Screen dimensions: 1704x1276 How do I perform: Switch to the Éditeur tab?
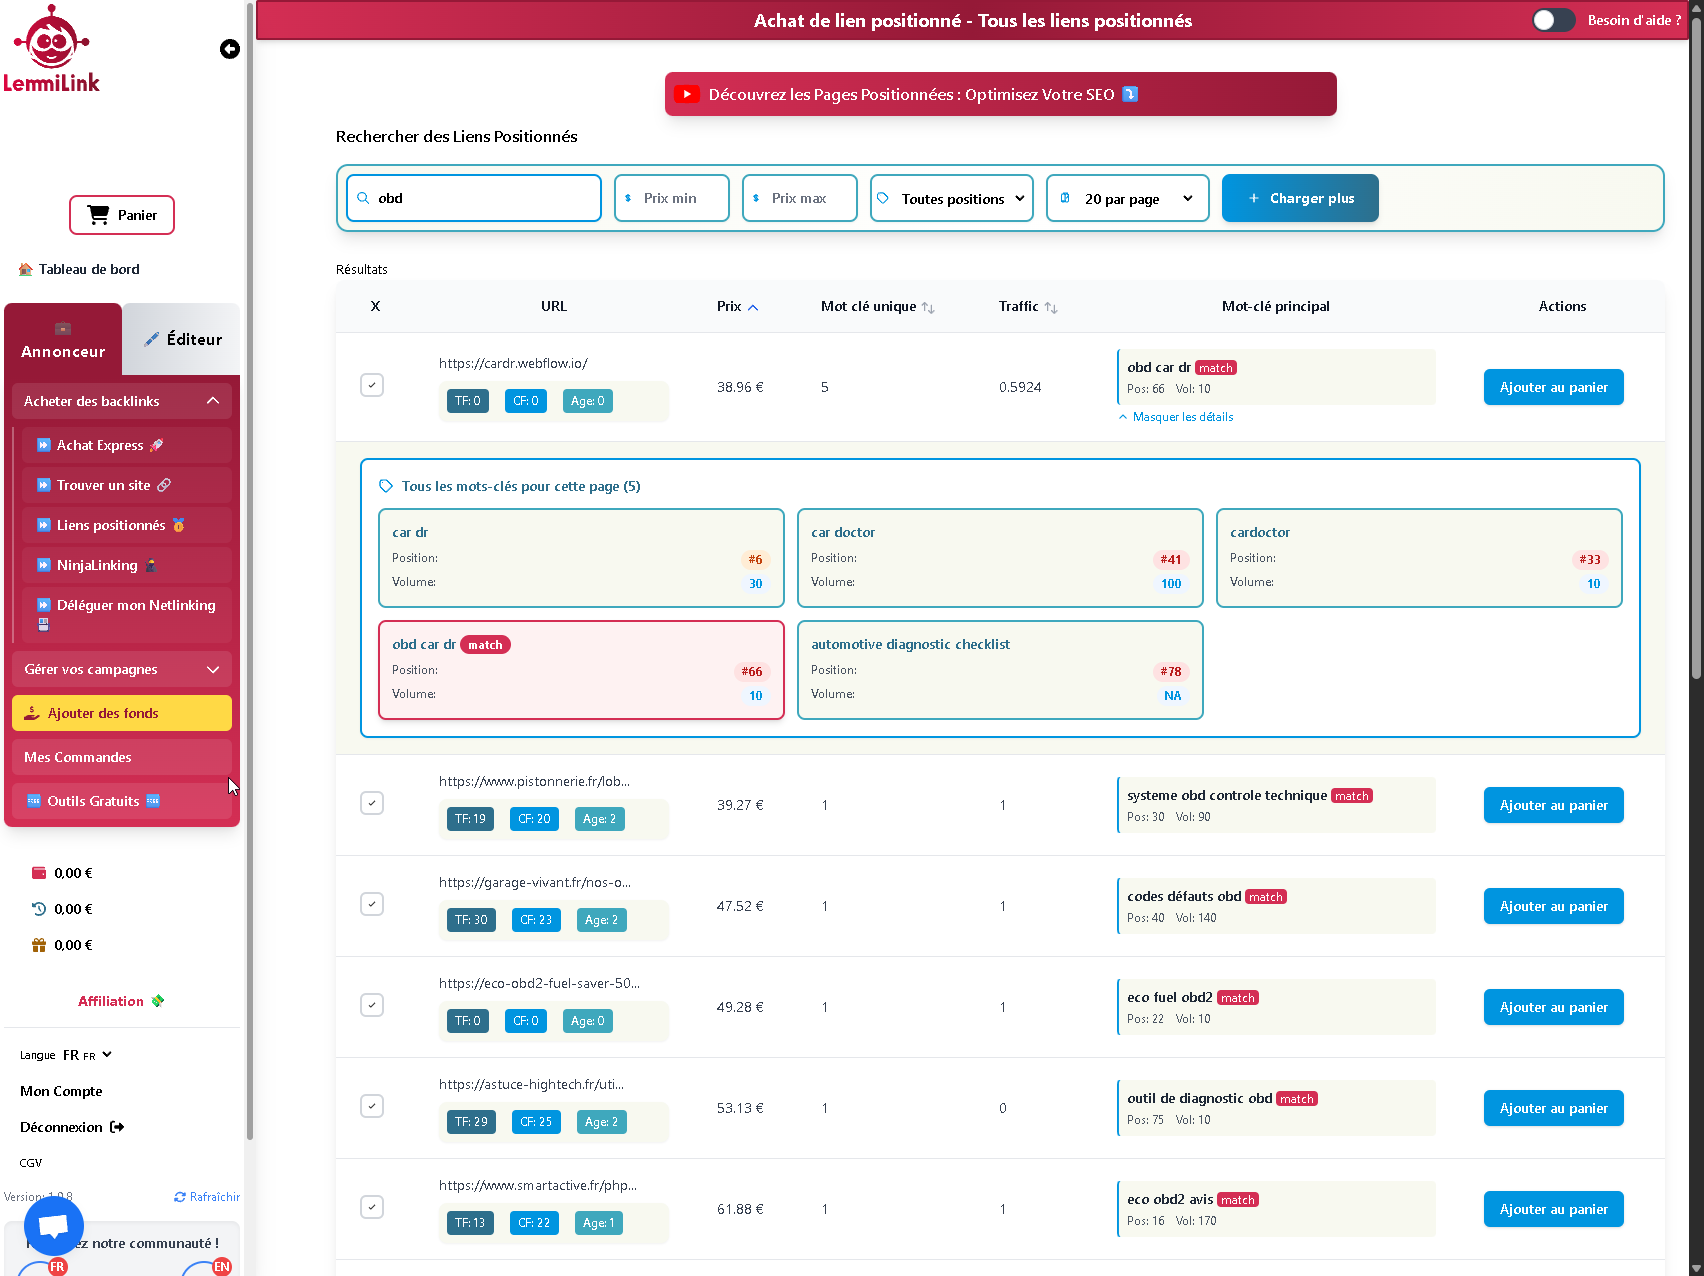[x=182, y=339]
